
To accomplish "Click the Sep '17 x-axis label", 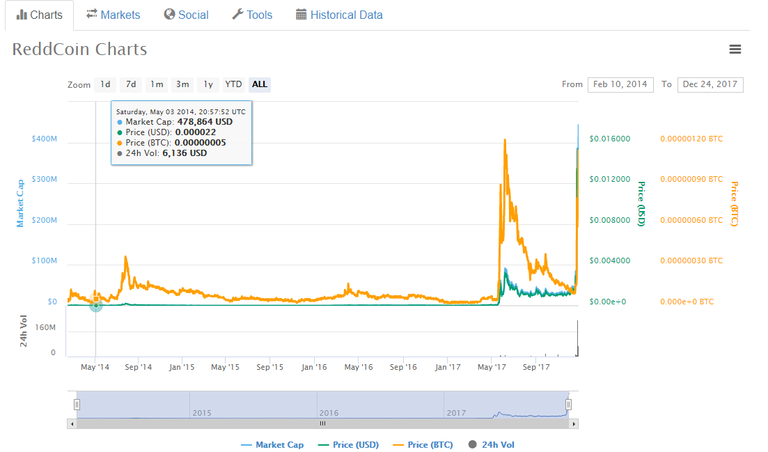I will [x=536, y=367].
